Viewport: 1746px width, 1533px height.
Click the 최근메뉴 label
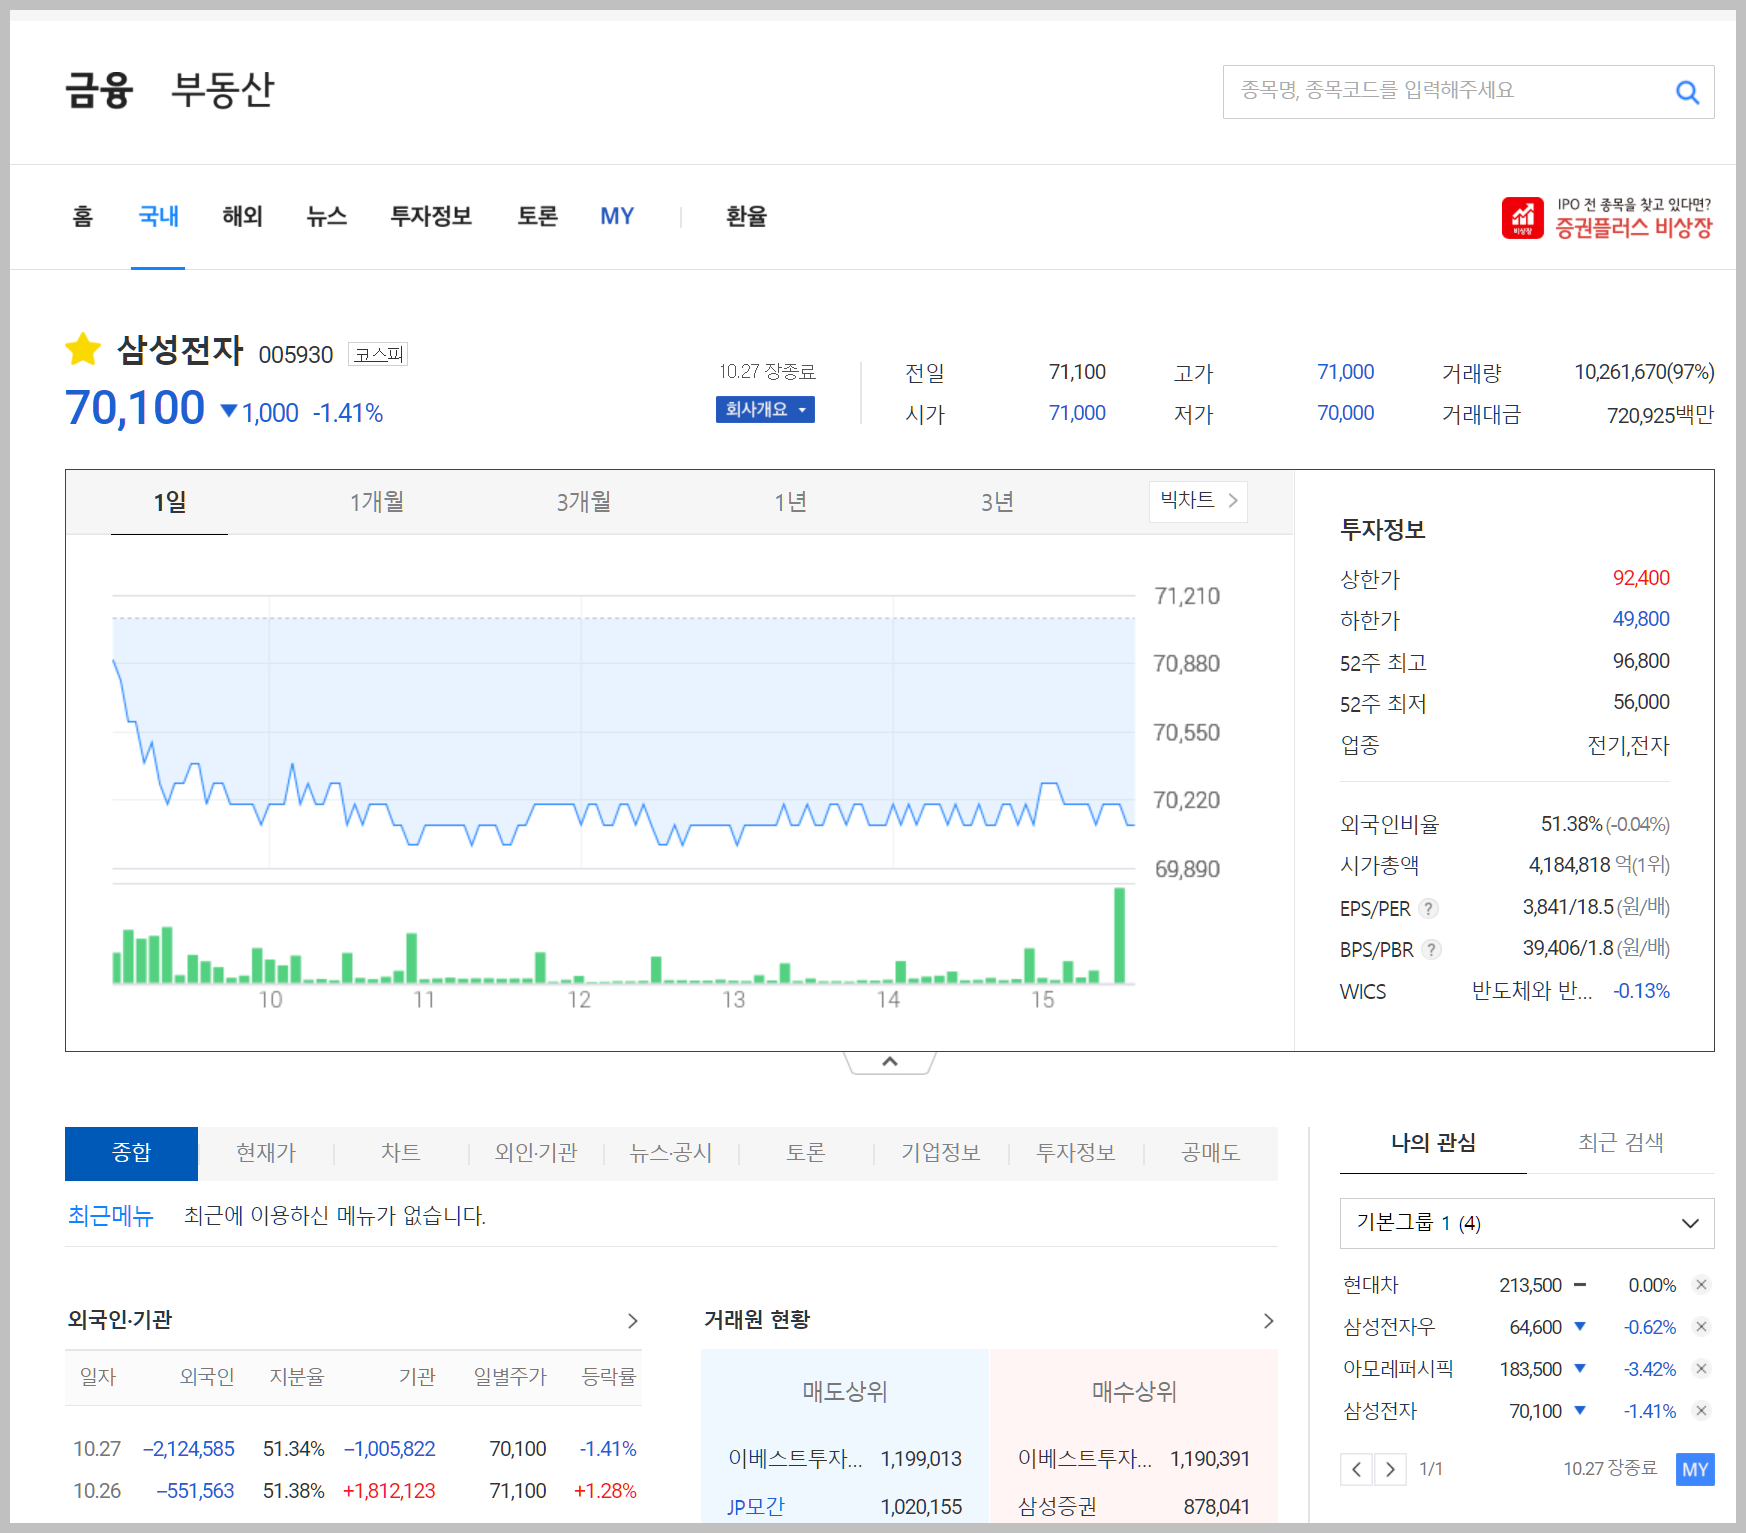tap(110, 1216)
